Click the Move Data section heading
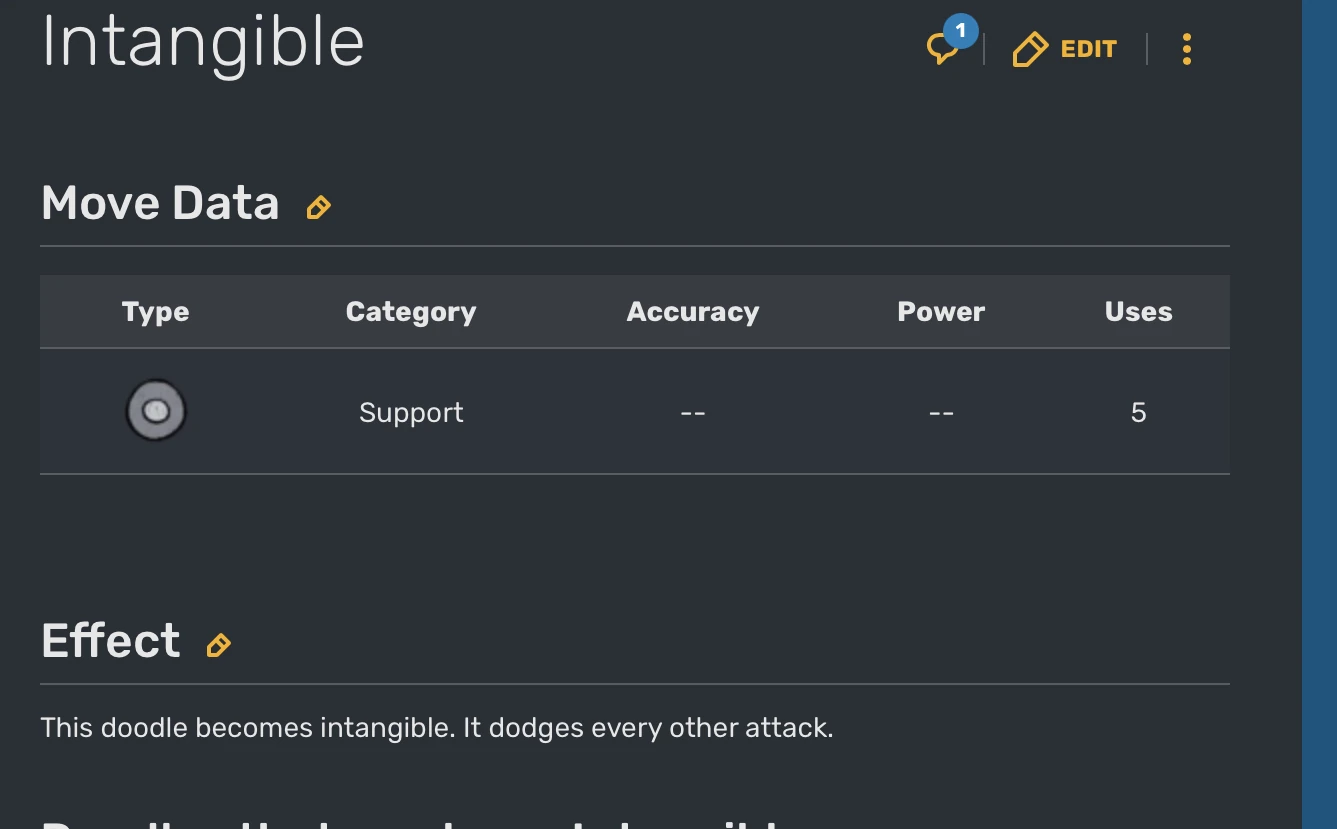Image resolution: width=1337 pixels, height=829 pixels. point(160,203)
